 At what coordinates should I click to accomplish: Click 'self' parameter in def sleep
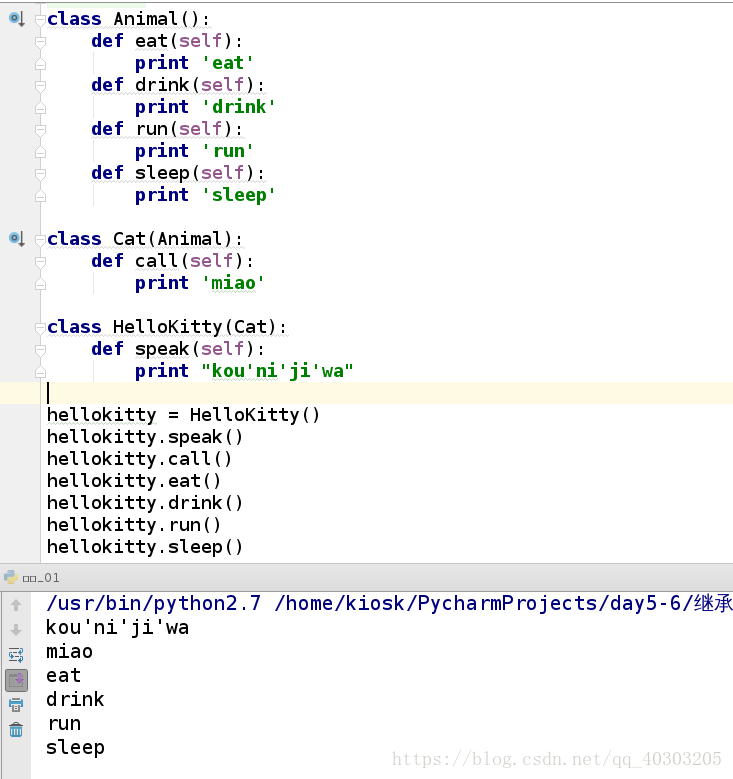point(222,173)
